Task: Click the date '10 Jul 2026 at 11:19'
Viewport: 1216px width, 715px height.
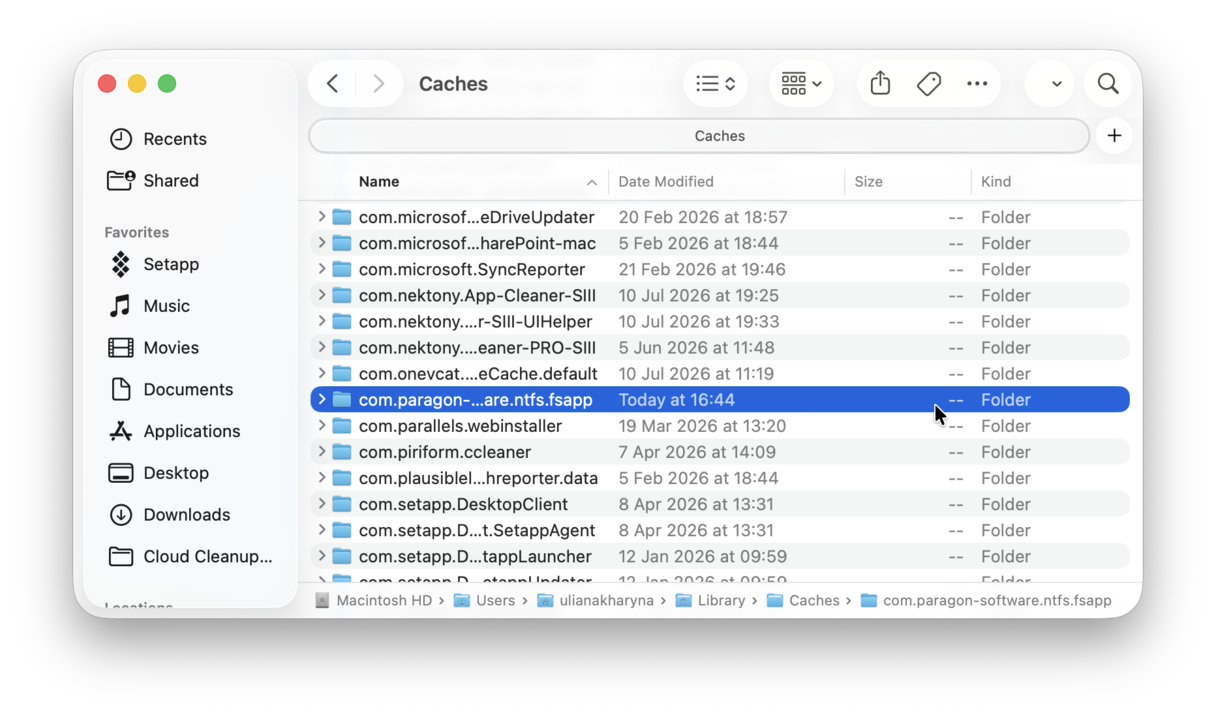Action: coord(696,374)
